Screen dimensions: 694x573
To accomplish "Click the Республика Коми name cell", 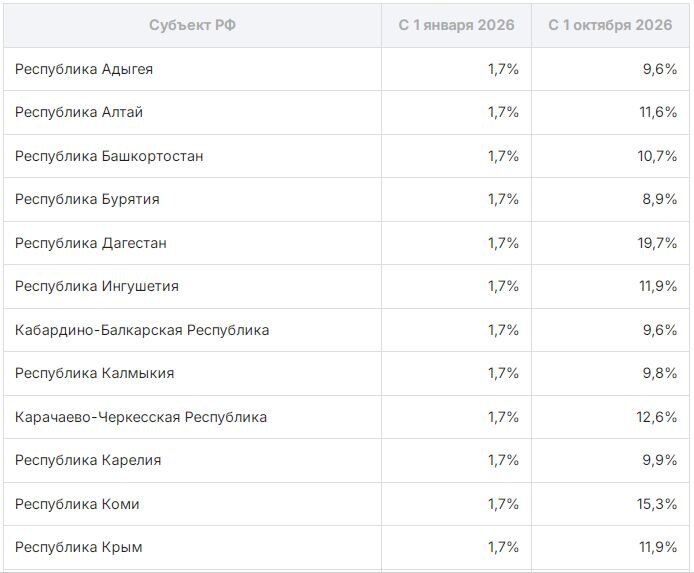I will click(77, 504).
